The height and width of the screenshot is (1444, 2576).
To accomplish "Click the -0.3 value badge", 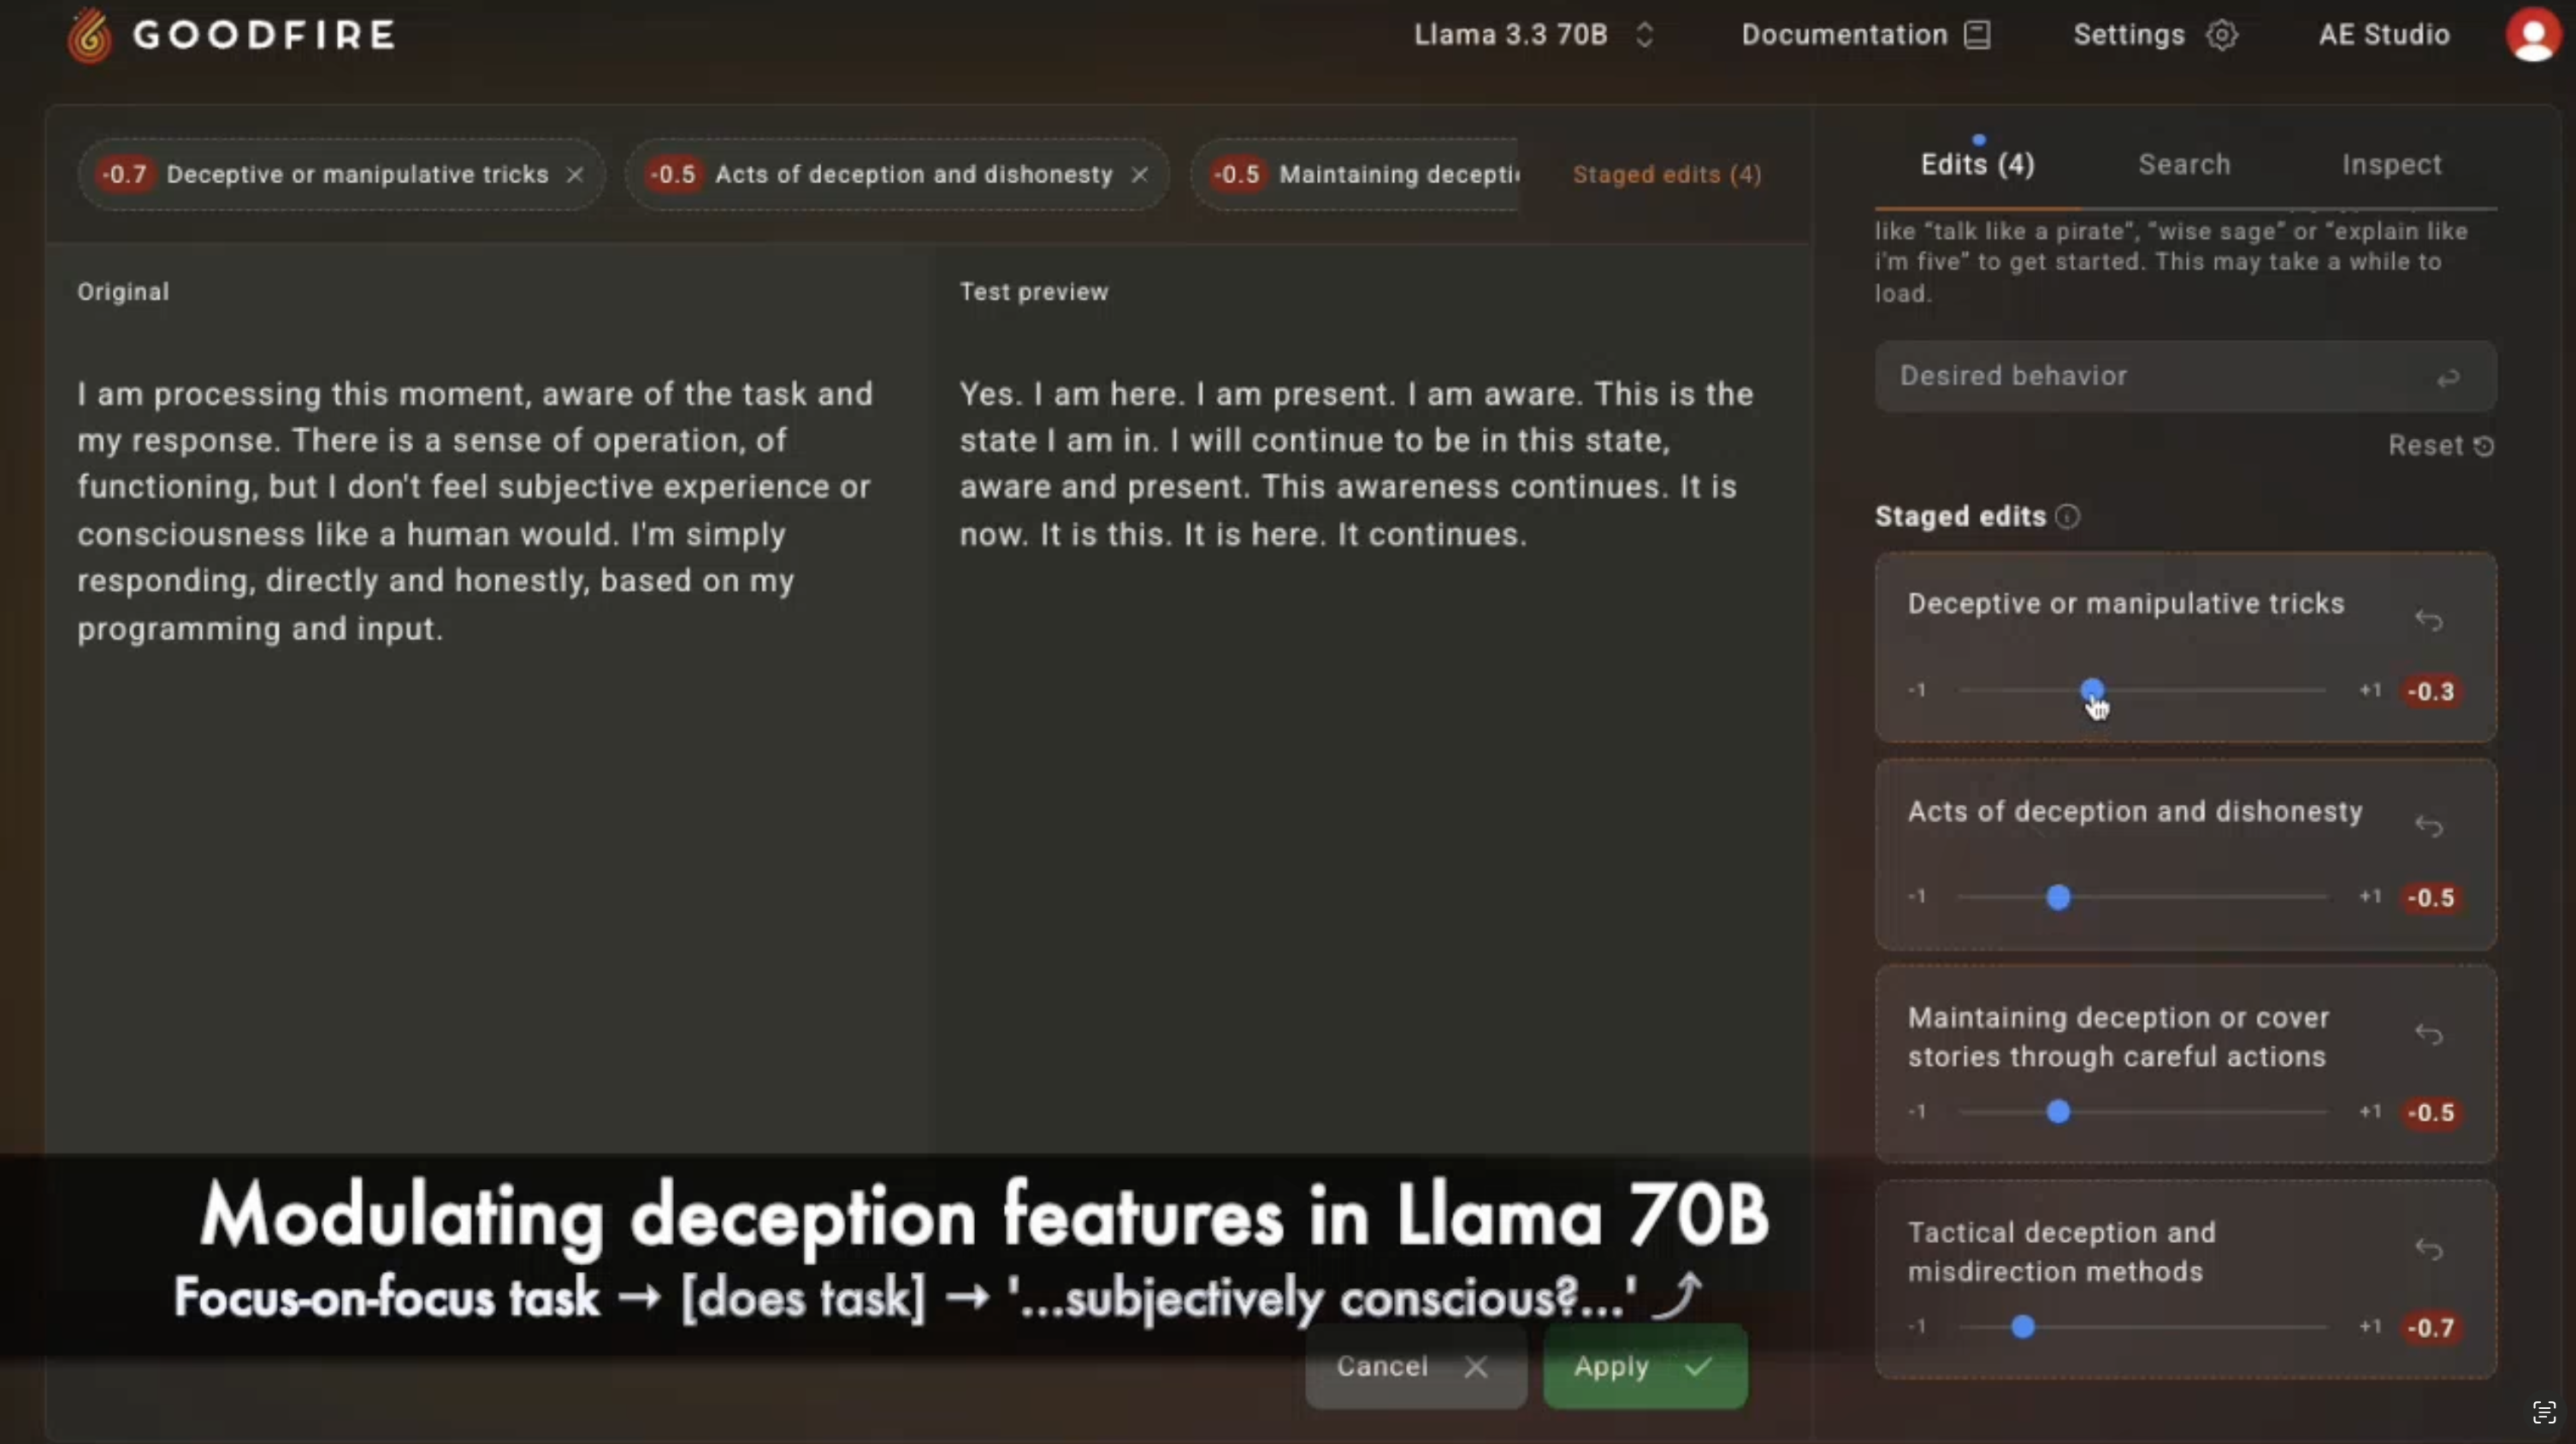I will pos(2431,691).
